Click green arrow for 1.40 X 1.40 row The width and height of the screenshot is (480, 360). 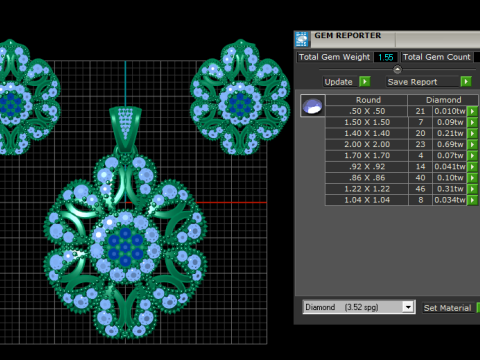click(472, 133)
